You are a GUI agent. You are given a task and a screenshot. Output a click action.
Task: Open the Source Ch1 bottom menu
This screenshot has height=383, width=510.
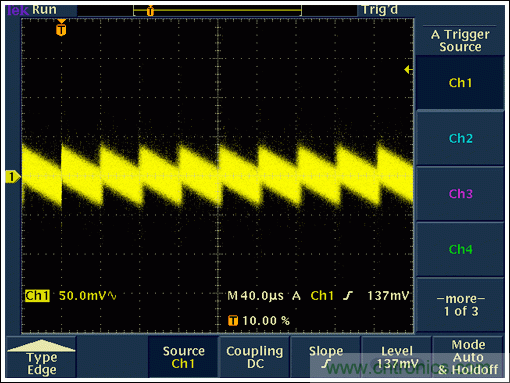tap(183, 357)
